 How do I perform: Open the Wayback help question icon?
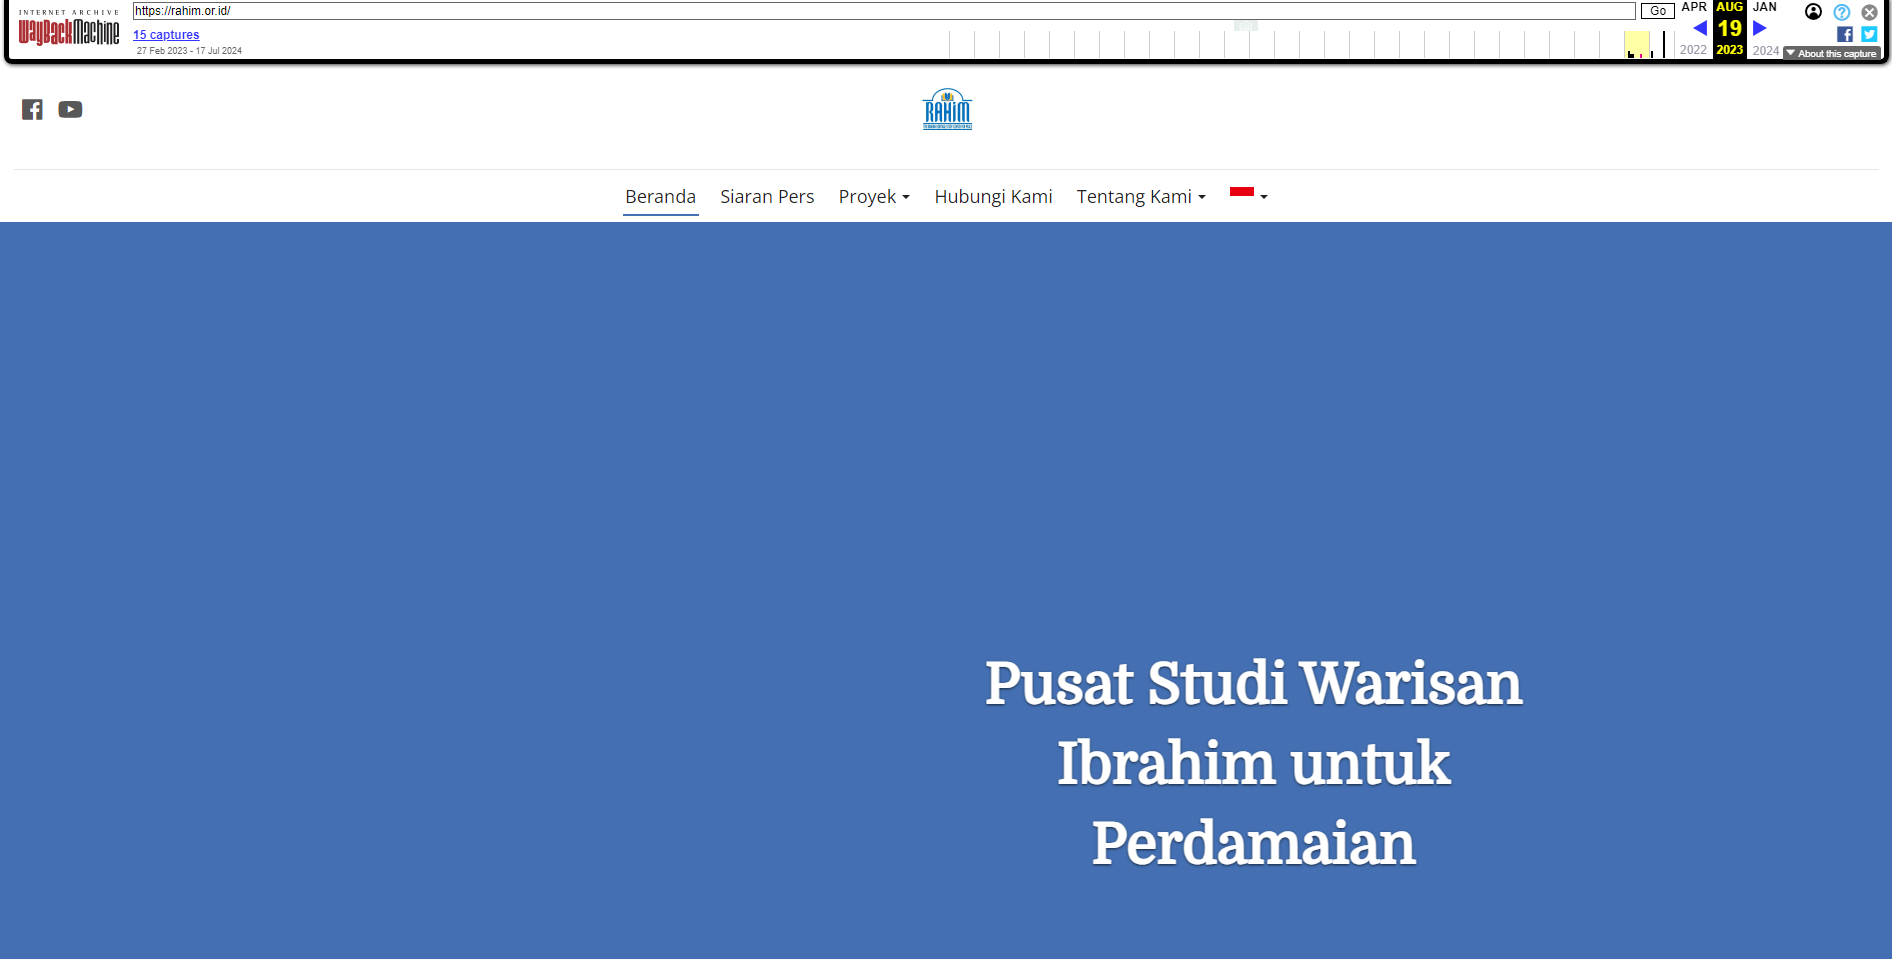[x=1842, y=12]
